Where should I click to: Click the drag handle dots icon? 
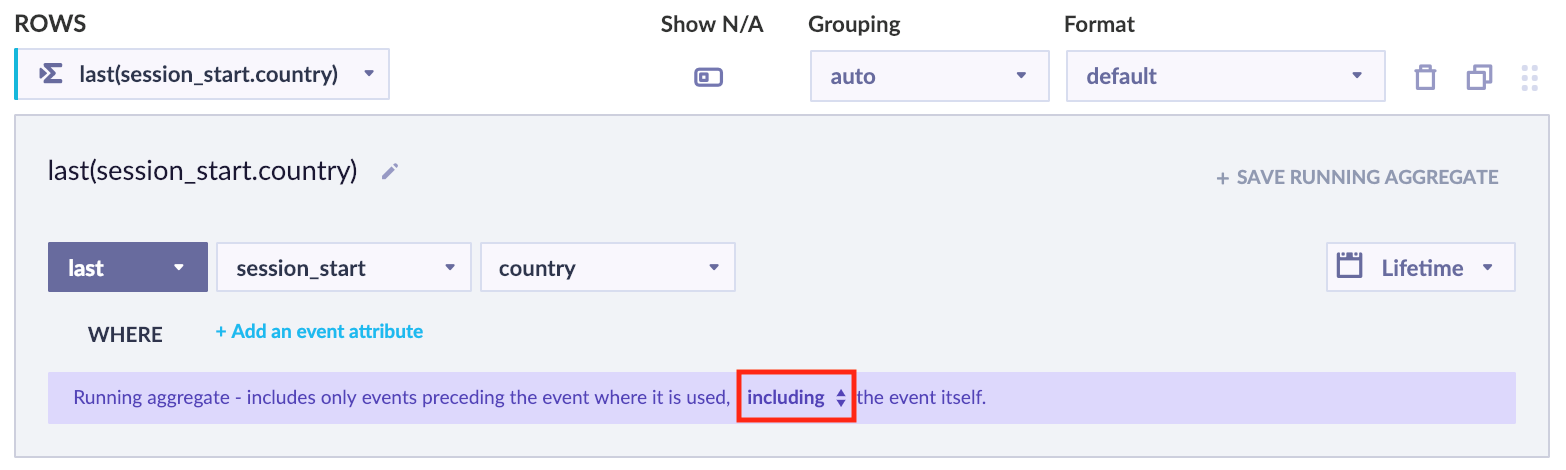[x=1528, y=77]
